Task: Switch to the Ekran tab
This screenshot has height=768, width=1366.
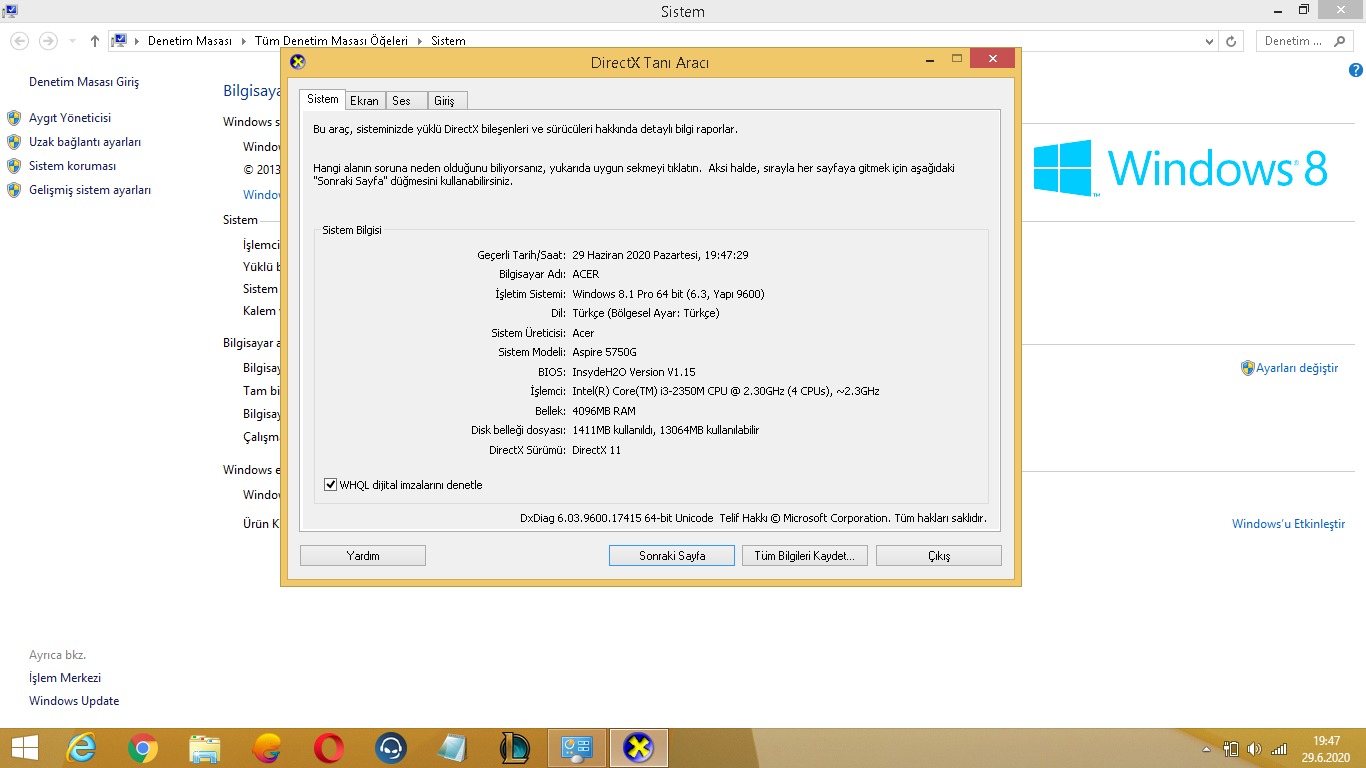Action: point(364,101)
